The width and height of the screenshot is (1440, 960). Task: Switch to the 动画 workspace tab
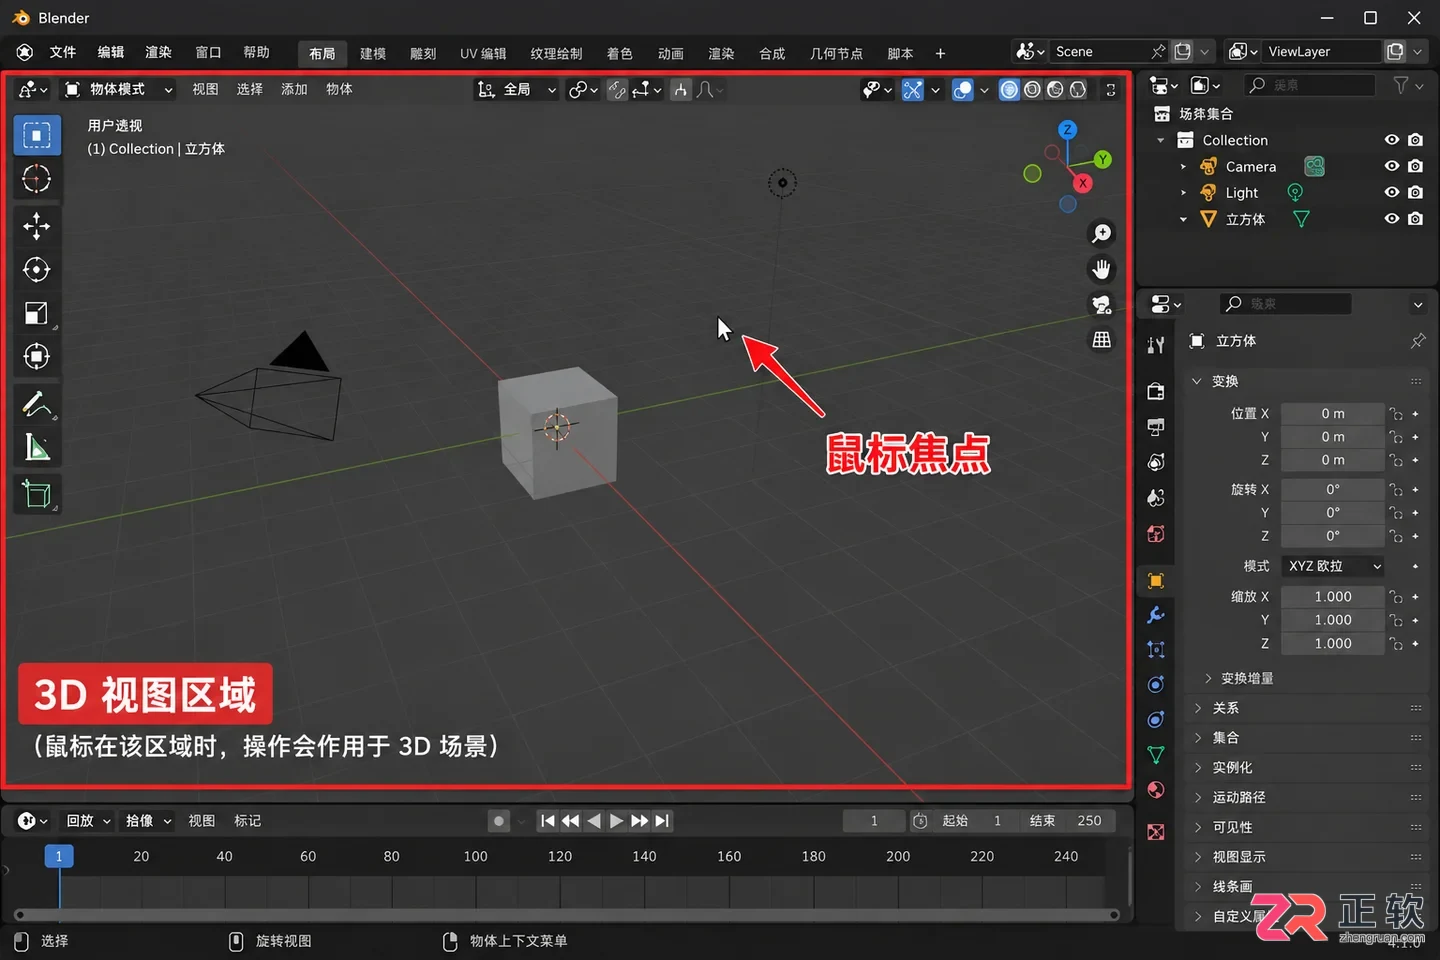pos(671,53)
